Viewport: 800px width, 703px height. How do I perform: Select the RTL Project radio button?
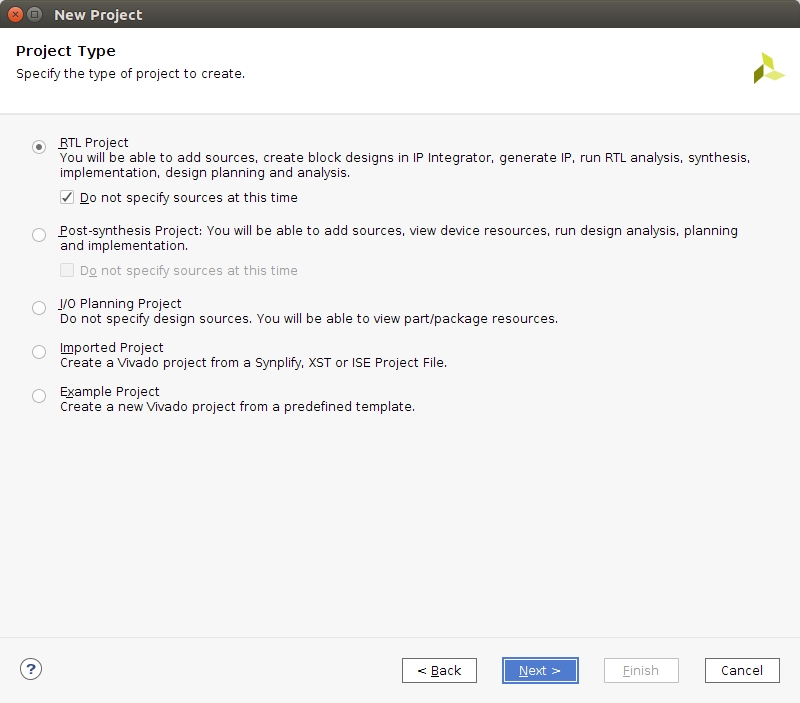click(39, 147)
